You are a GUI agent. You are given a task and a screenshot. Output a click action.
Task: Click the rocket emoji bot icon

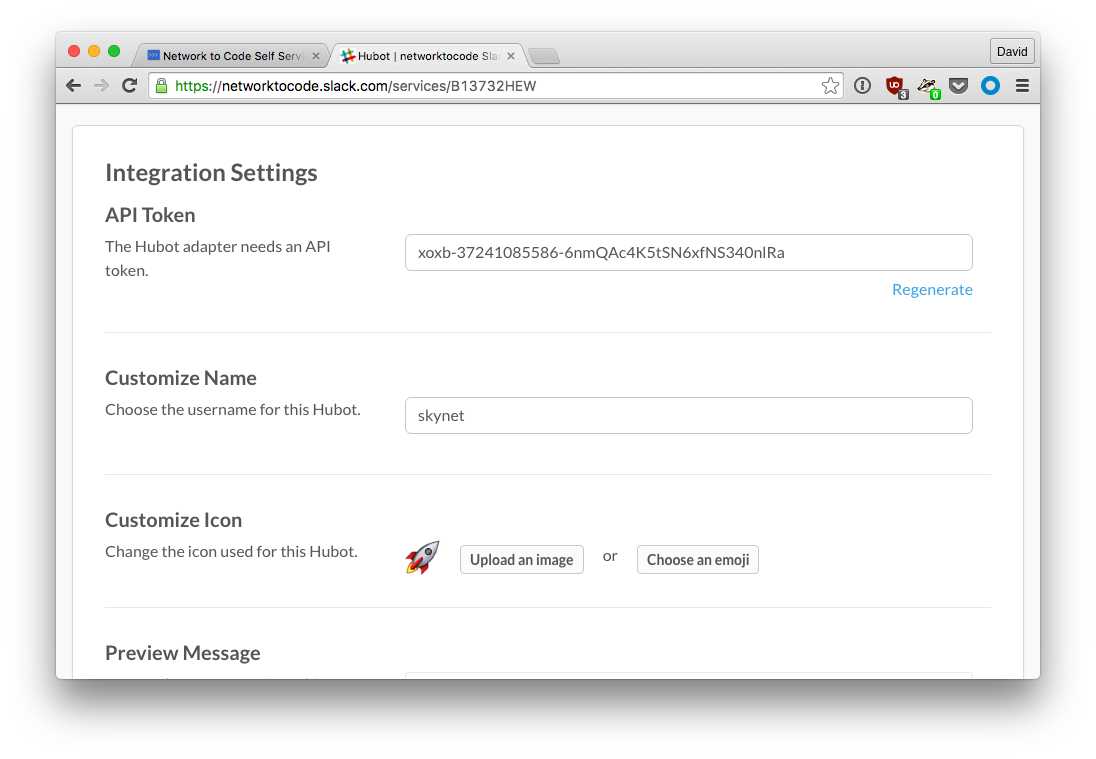pos(422,558)
